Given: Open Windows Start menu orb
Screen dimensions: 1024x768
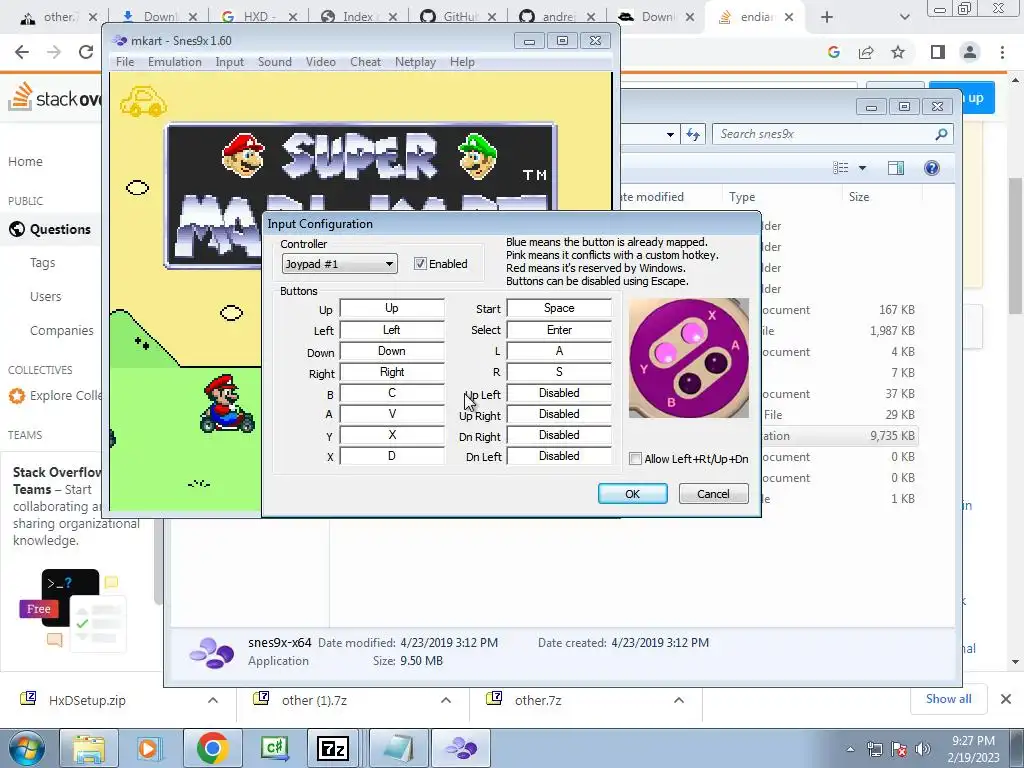Looking at the screenshot, I should pyautogui.click(x=25, y=748).
